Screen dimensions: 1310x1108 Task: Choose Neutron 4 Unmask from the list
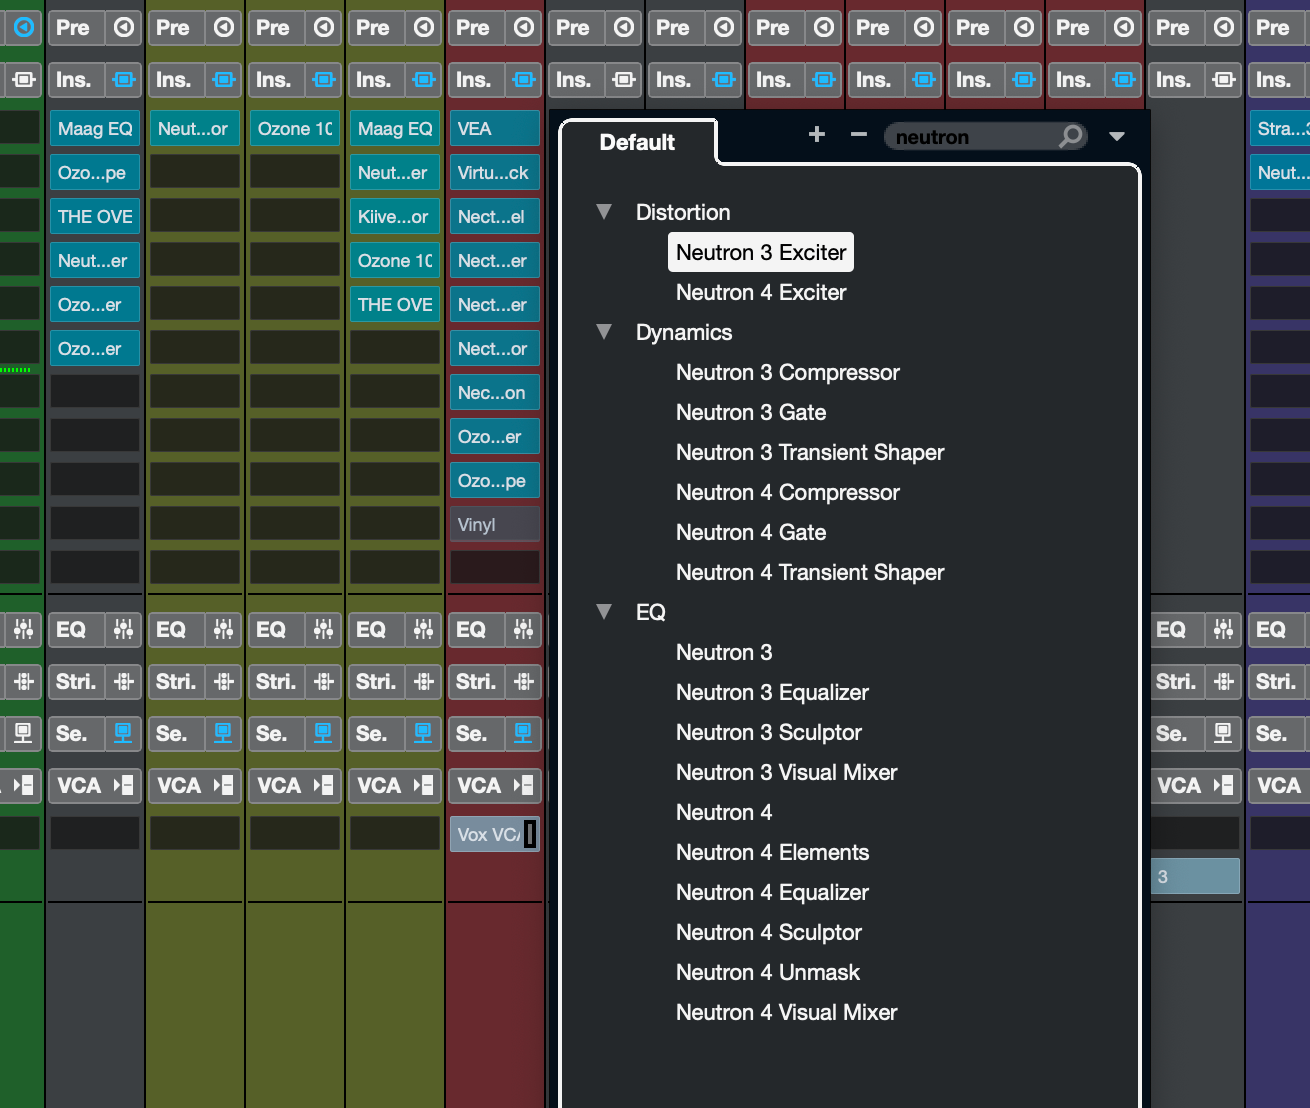point(768,972)
